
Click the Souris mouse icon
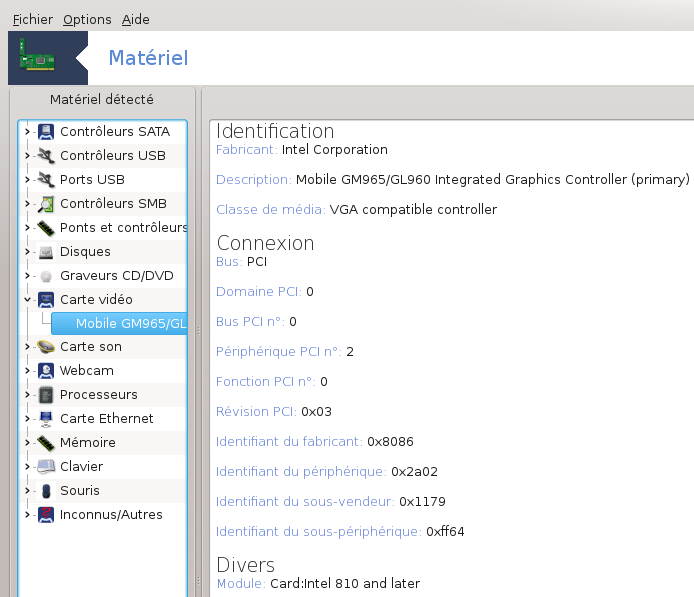coord(46,491)
